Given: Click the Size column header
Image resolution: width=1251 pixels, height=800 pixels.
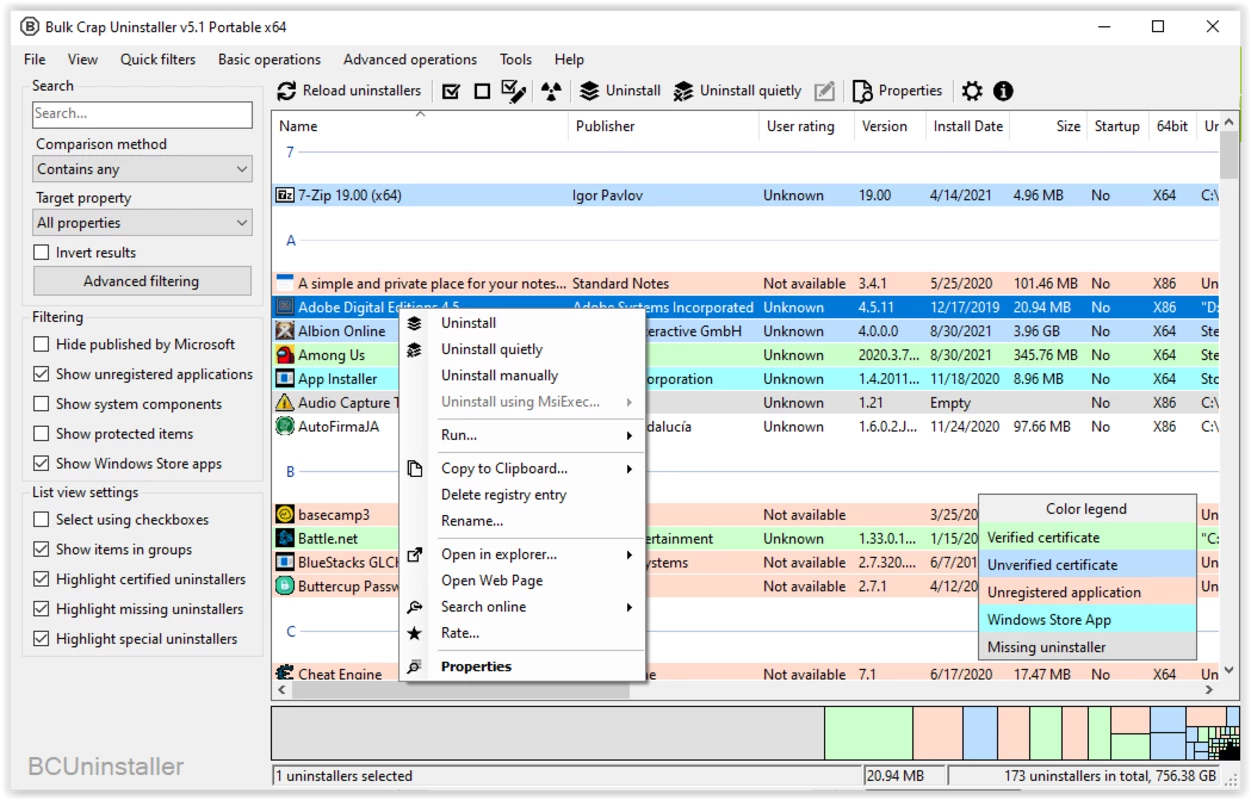Looking at the screenshot, I should (1047, 126).
